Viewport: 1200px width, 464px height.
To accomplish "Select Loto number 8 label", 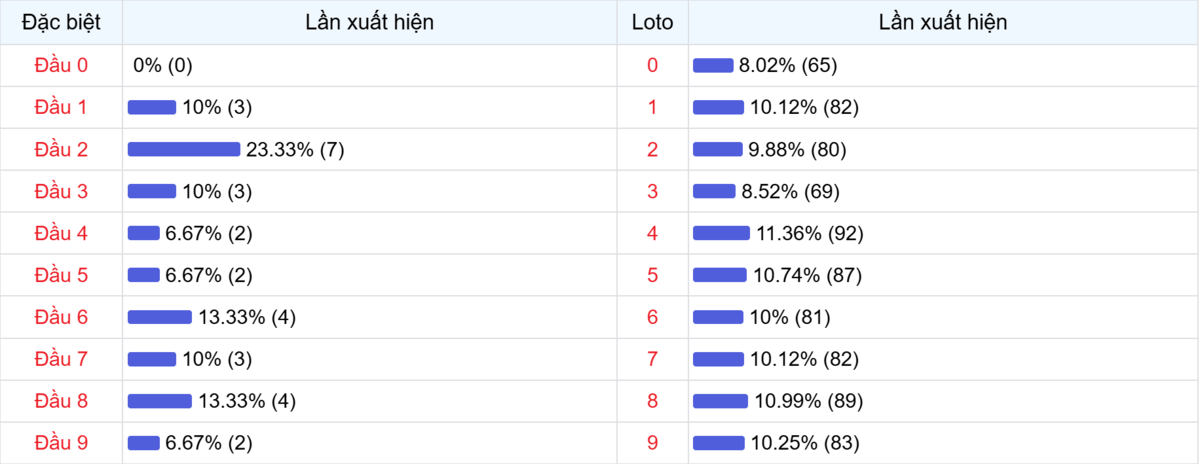I will click(652, 401).
